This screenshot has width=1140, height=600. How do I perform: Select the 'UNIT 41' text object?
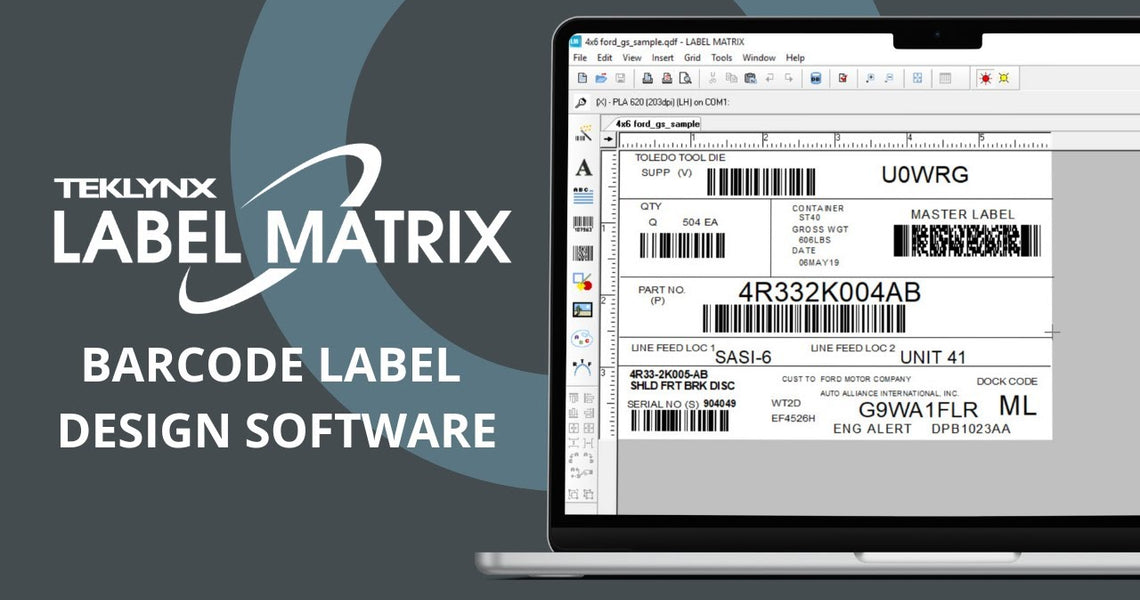933,357
